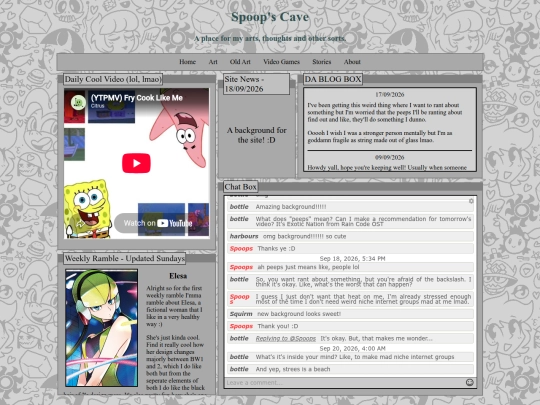Click bottle's 'strees is a beach' message
Screen dimensions: 540x405
tap(350, 369)
